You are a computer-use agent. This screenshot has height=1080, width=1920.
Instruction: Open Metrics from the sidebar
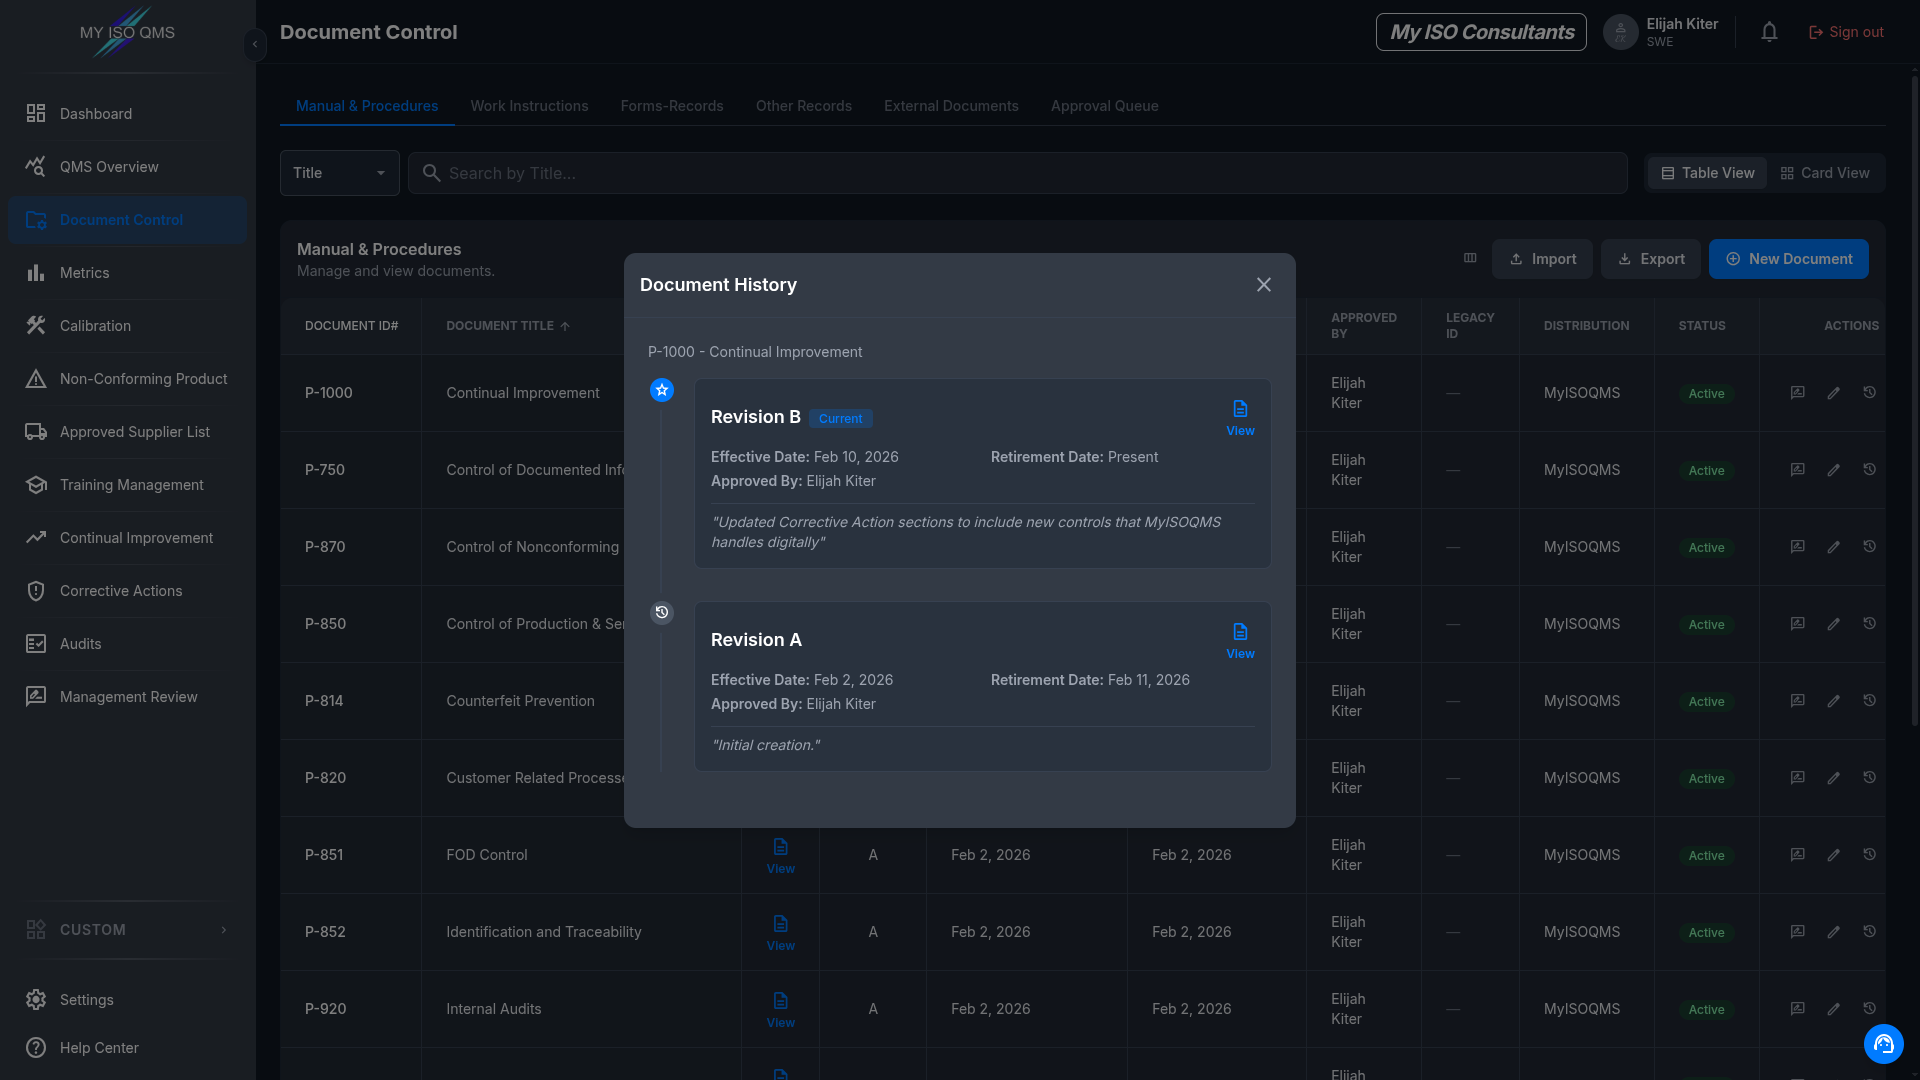[x=127, y=273]
